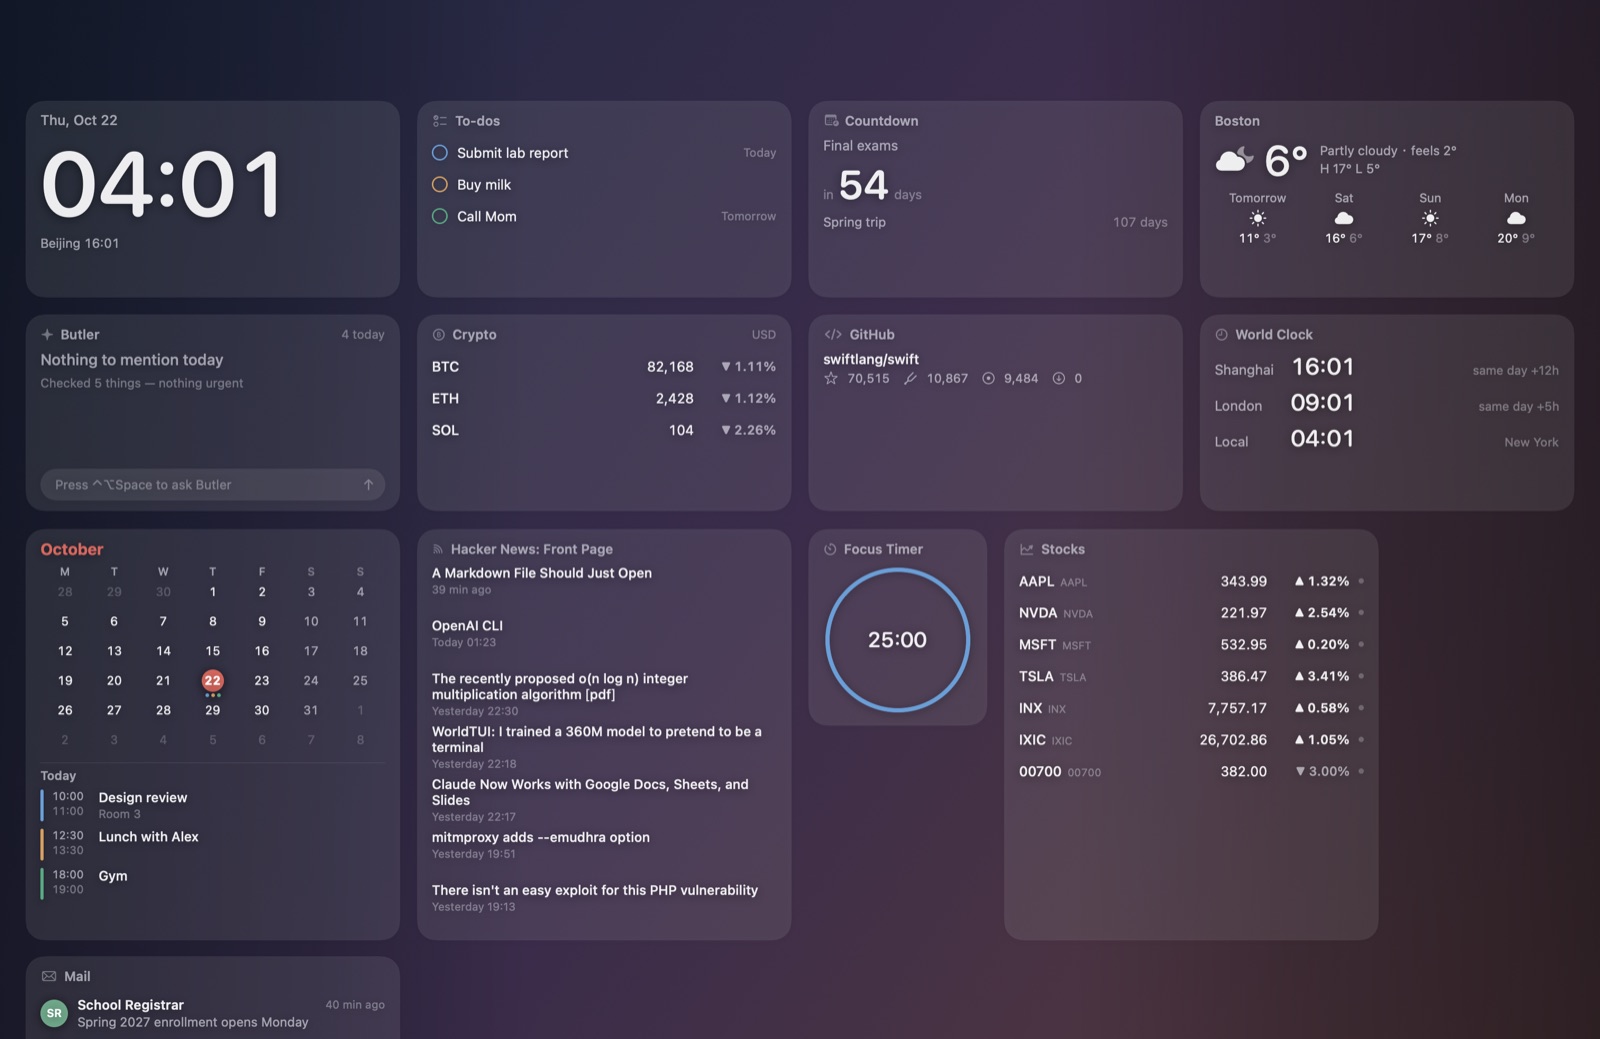1600x1039 pixels.
Task: Open the OpenAI CLI news story
Action: coord(467,626)
